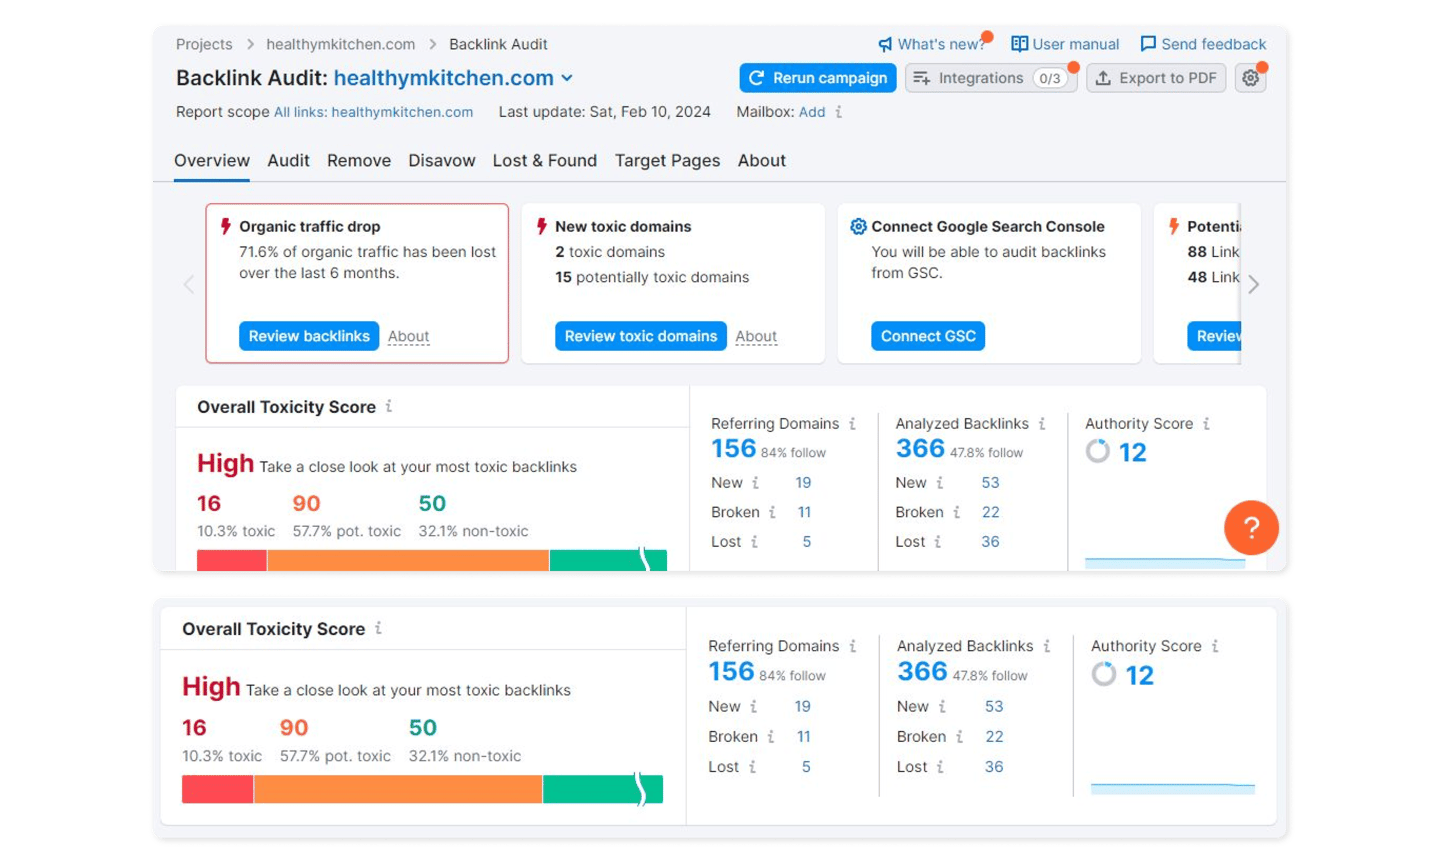The width and height of the screenshot is (1440, 864).
Task: Click the User manual book icon
Action: (x=1019, y=44)
